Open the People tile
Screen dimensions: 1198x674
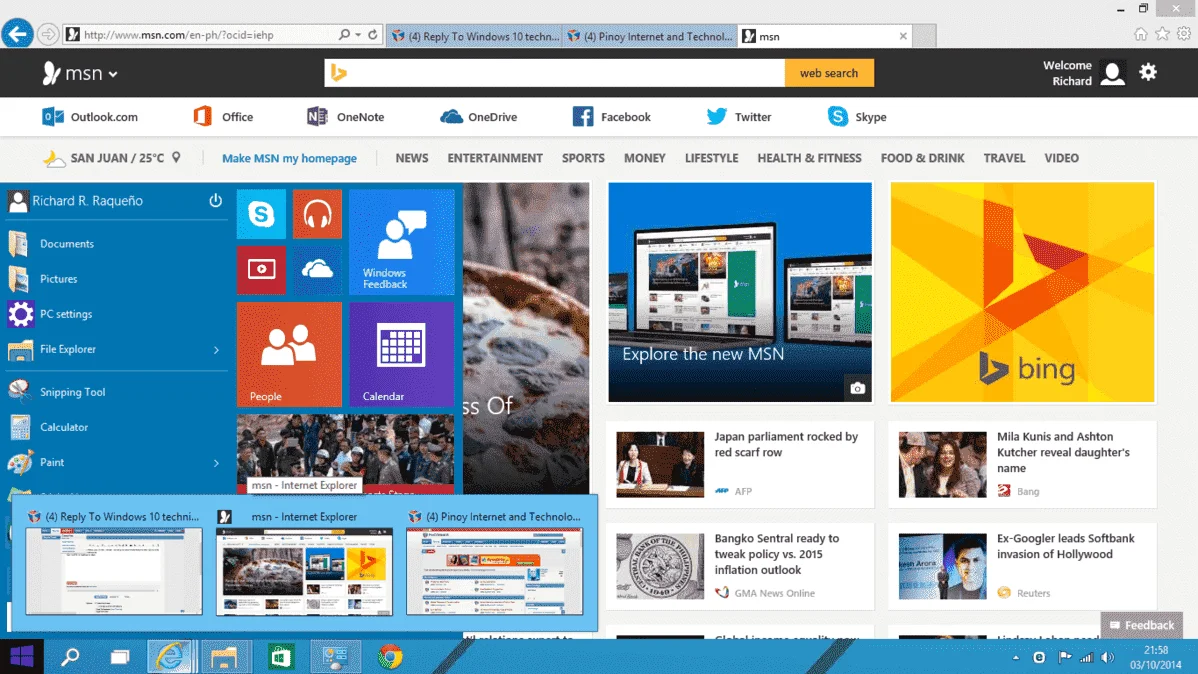pos(290,354)
